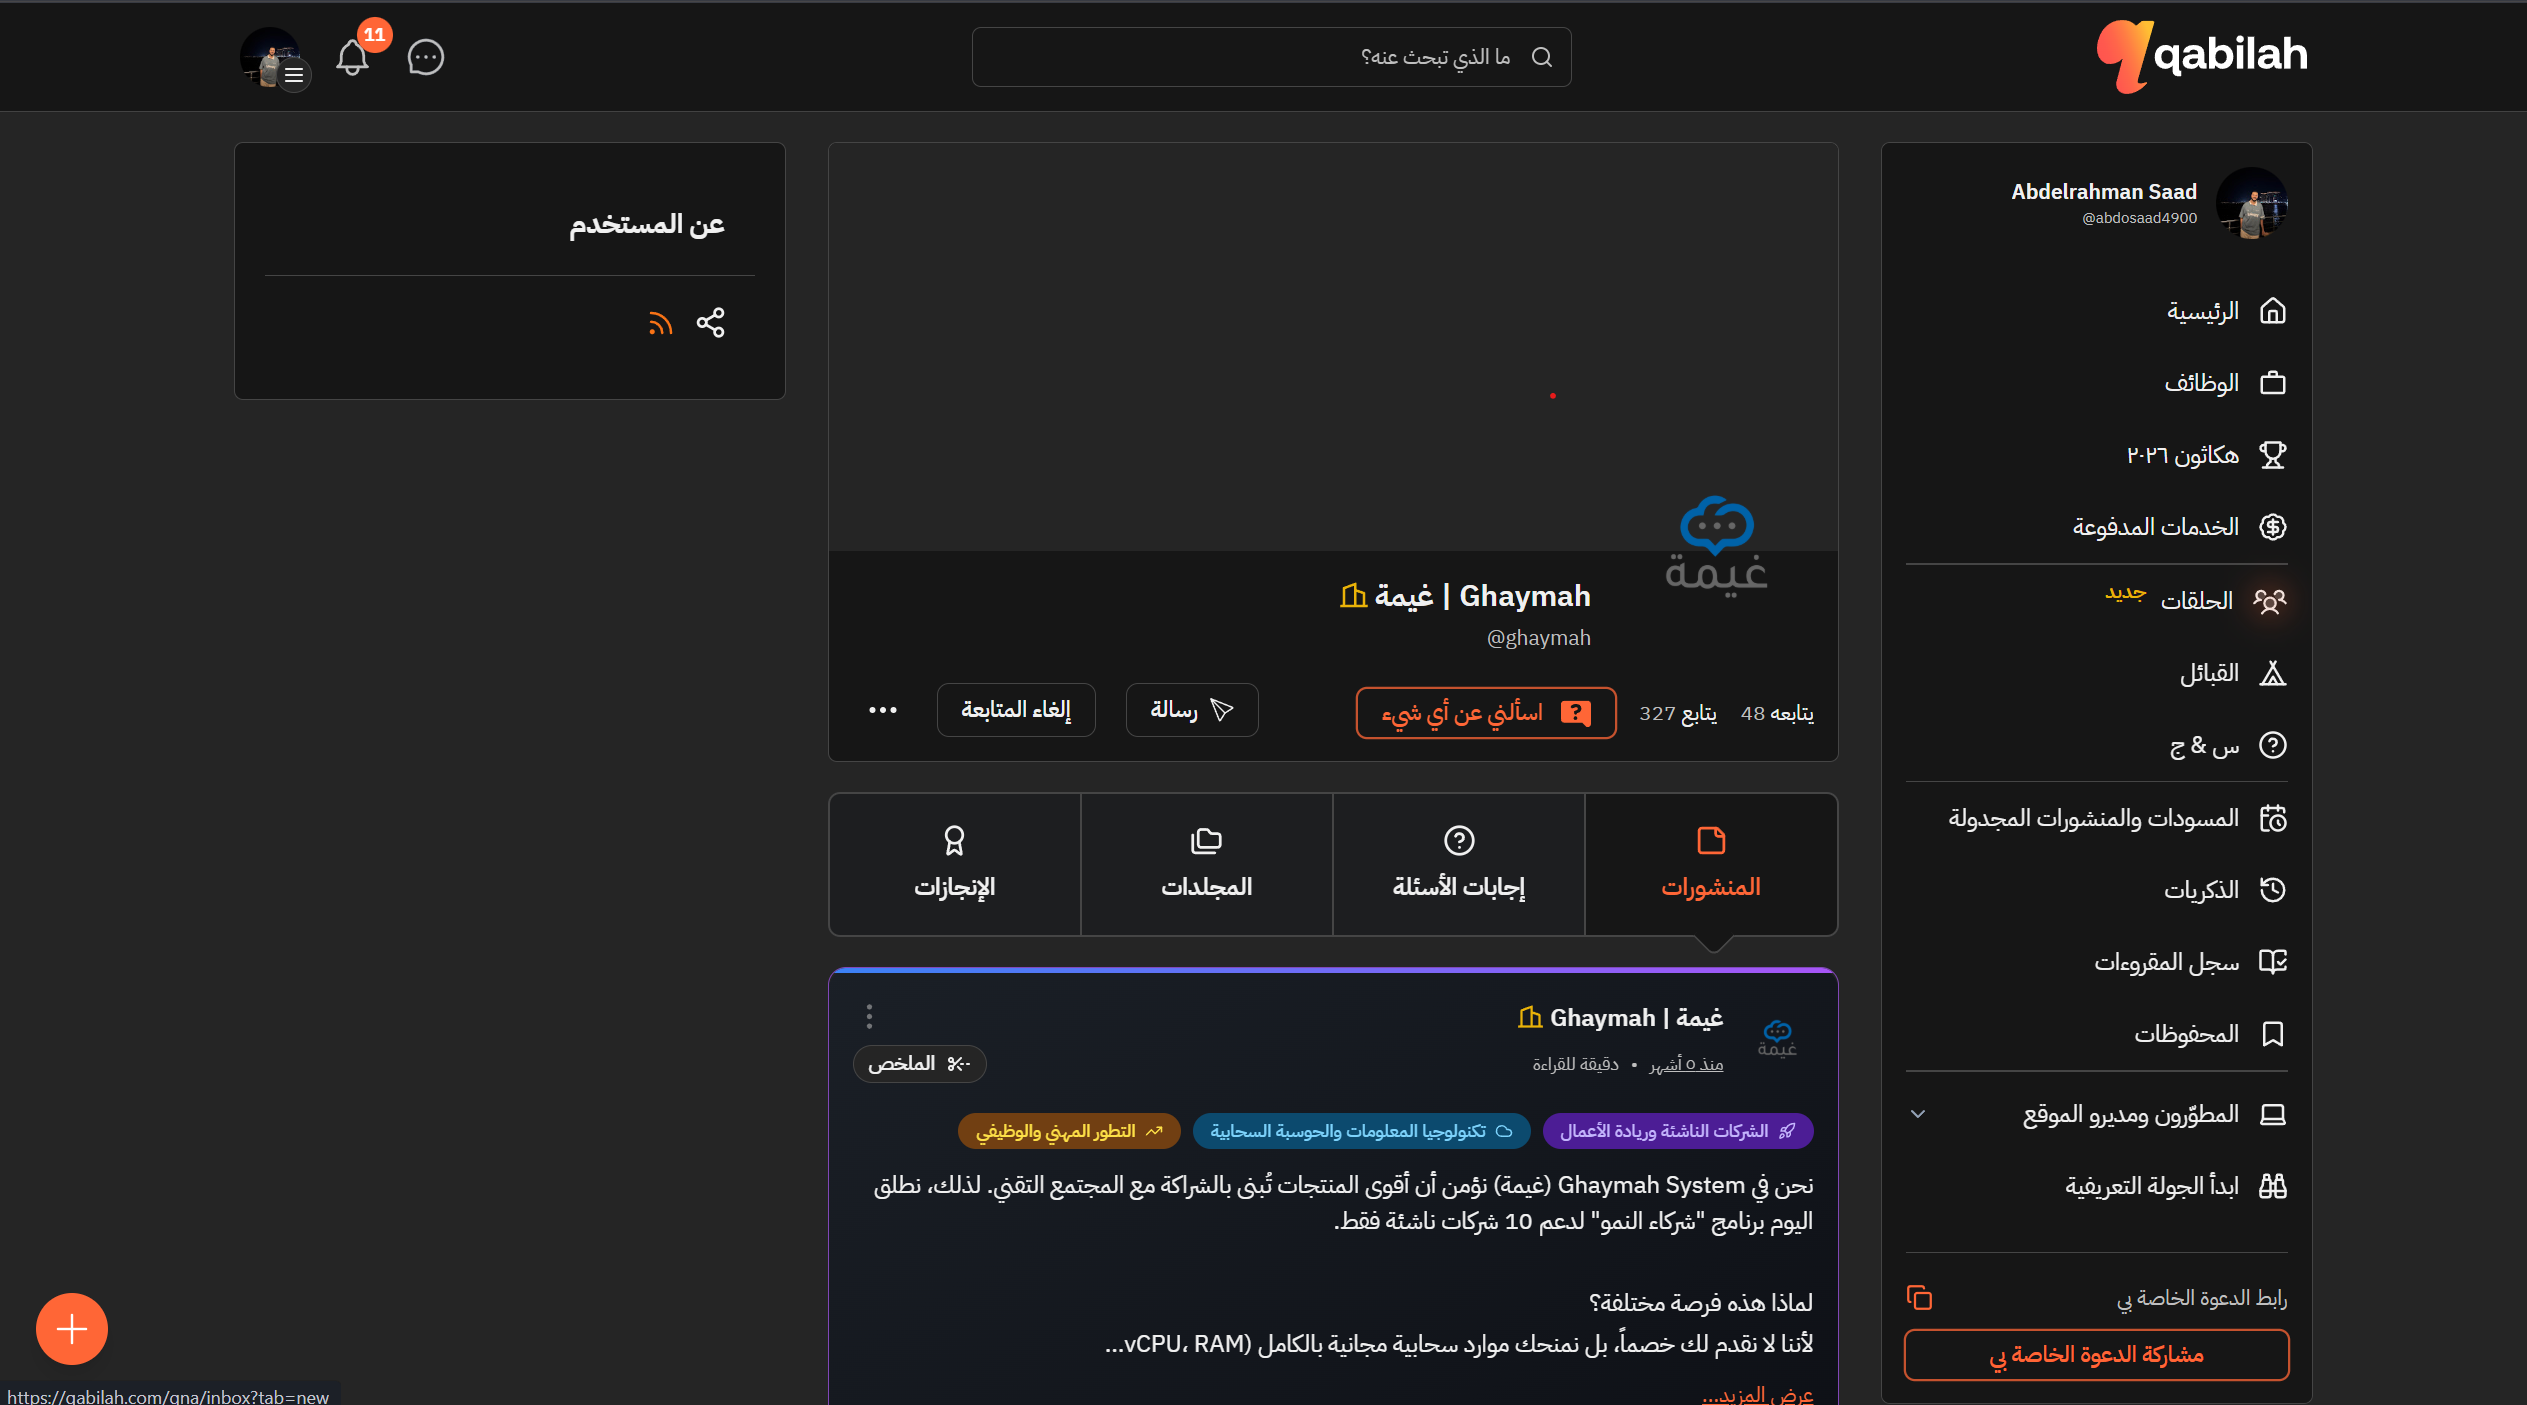
Task: Click the trophy icon for هكاثون ٢٠٢٦
Action: (x=2273, y=455)
